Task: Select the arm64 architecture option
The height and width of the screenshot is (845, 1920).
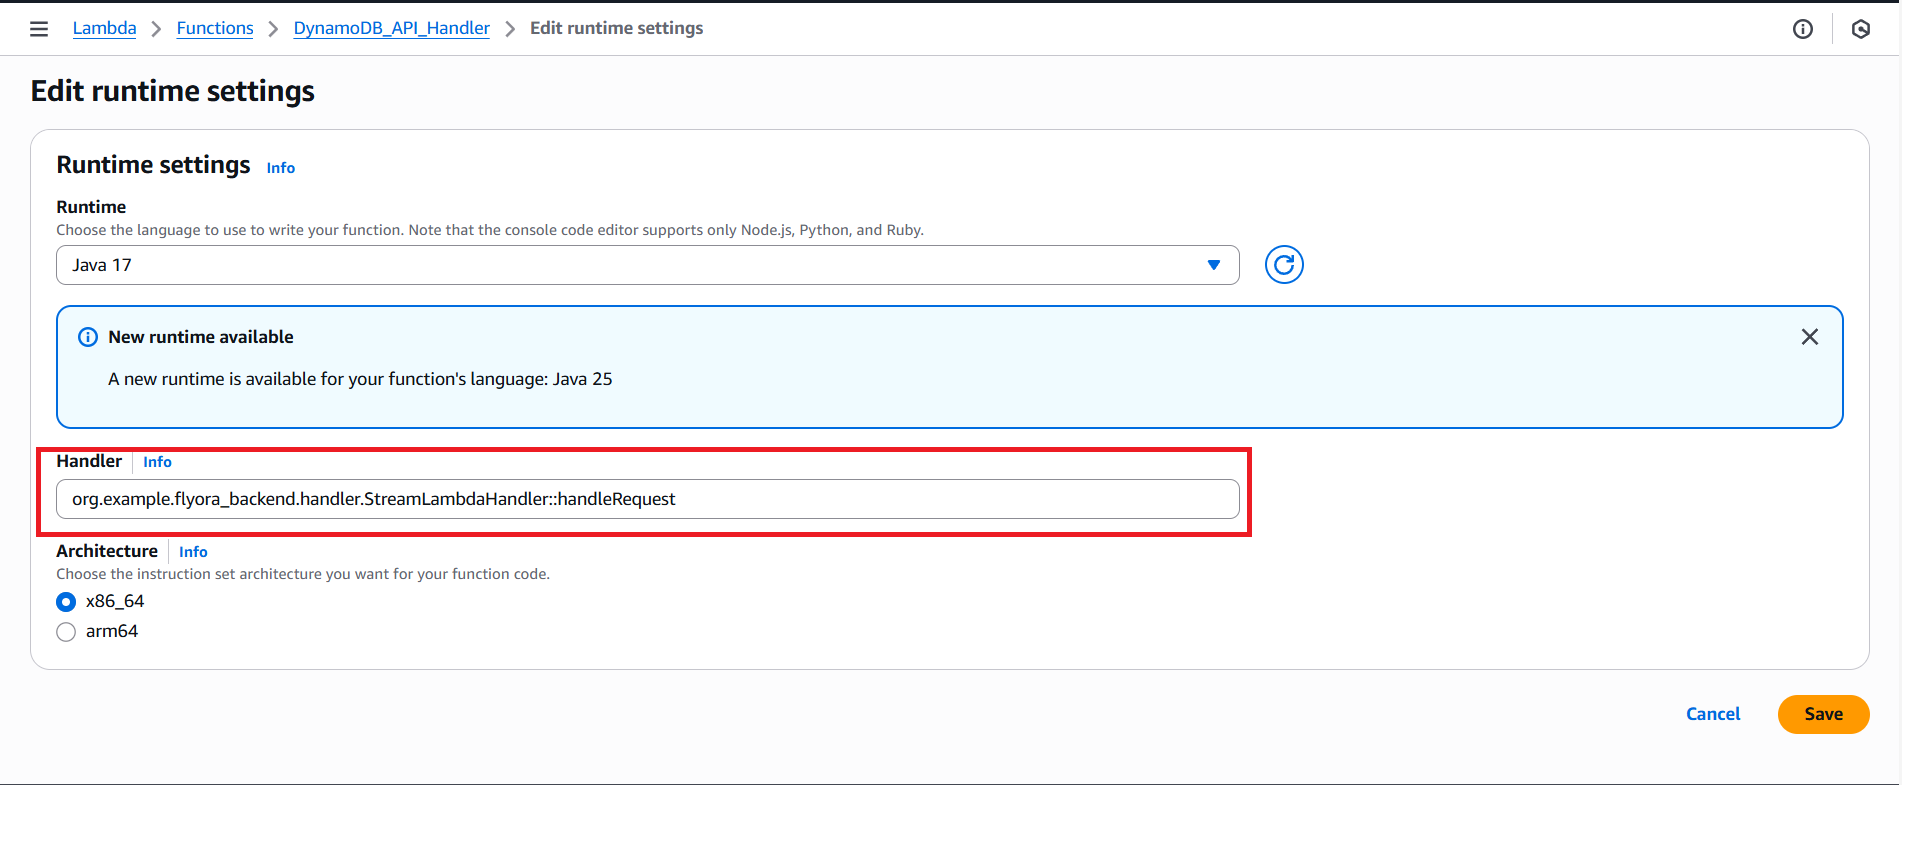Action: click(x=67, y=632)
